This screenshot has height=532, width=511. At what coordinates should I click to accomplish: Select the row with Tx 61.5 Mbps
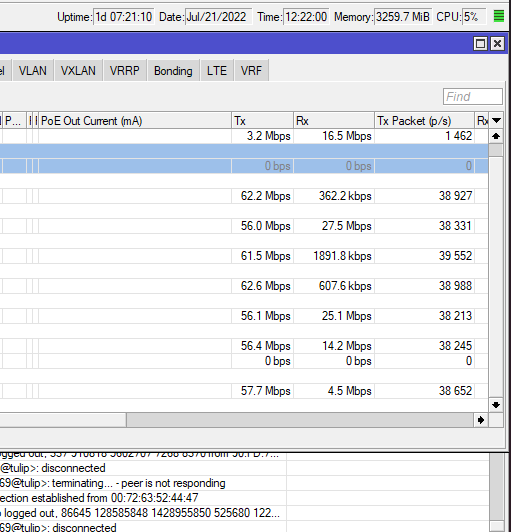pyautogui.click(x=244, y=256)
